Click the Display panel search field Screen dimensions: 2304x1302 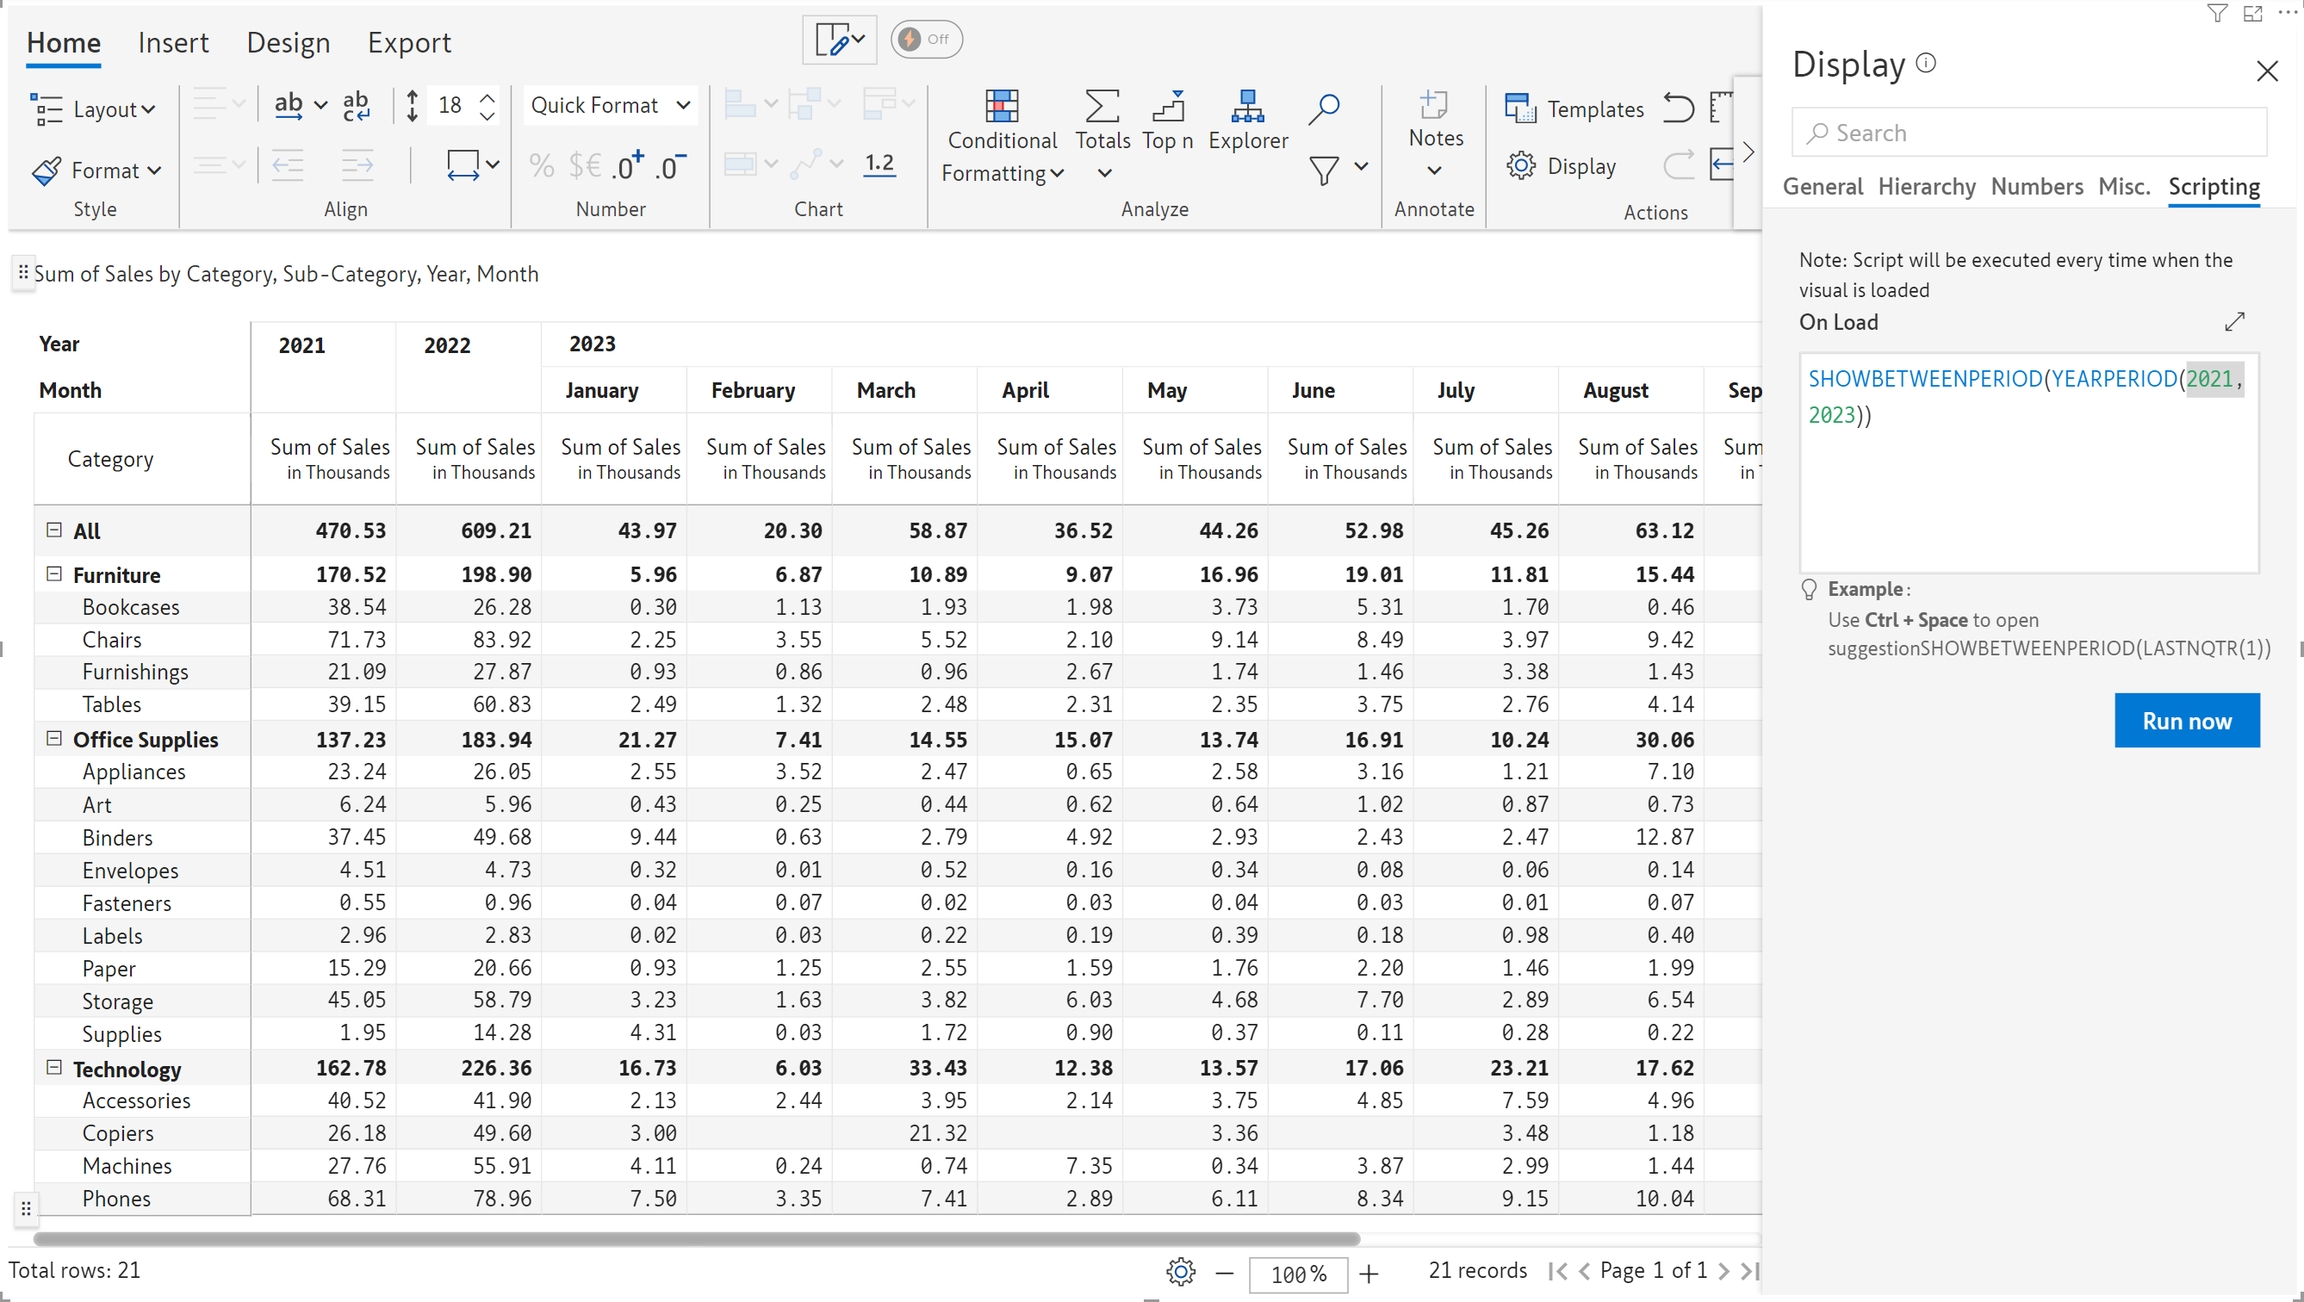coord(2030,133)
